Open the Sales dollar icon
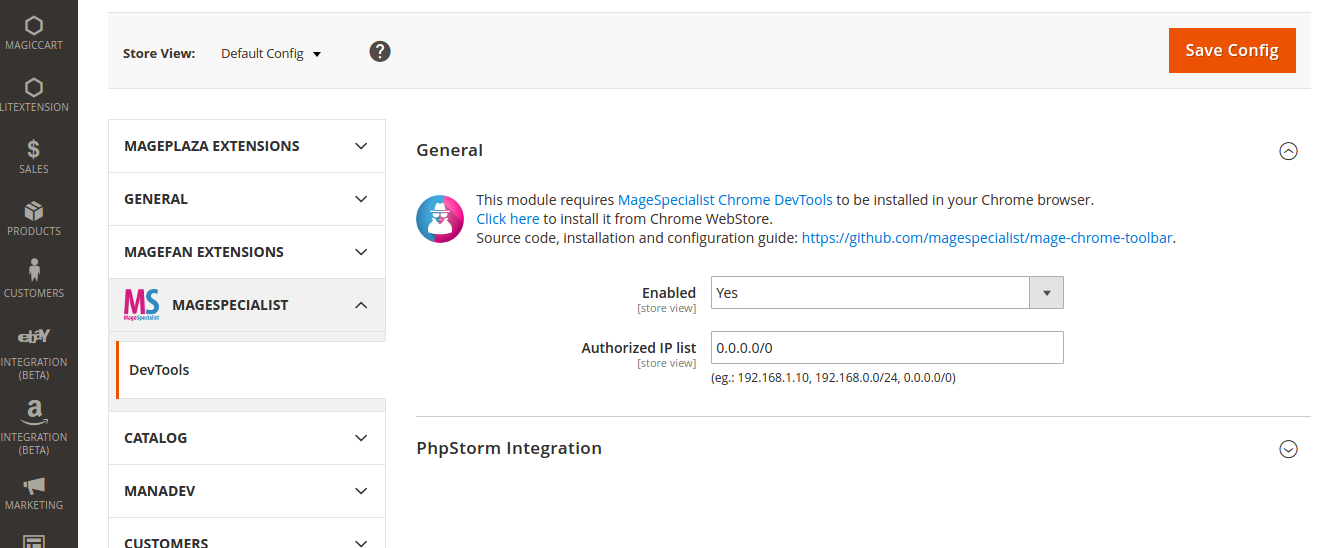The image size is (1328, 548). click(x=34, y=150)
